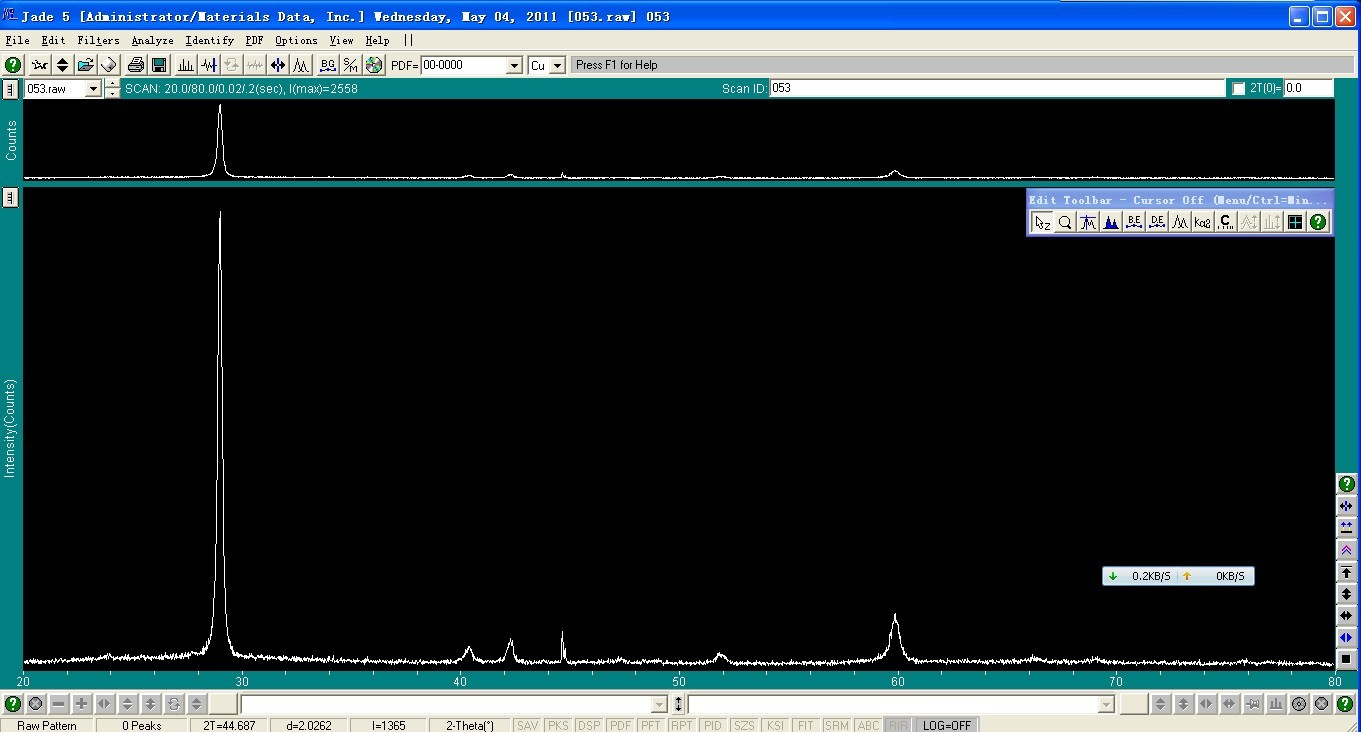Click the smooth pattern icon
The image size is (1361, 732).
[x=209, y=65]
